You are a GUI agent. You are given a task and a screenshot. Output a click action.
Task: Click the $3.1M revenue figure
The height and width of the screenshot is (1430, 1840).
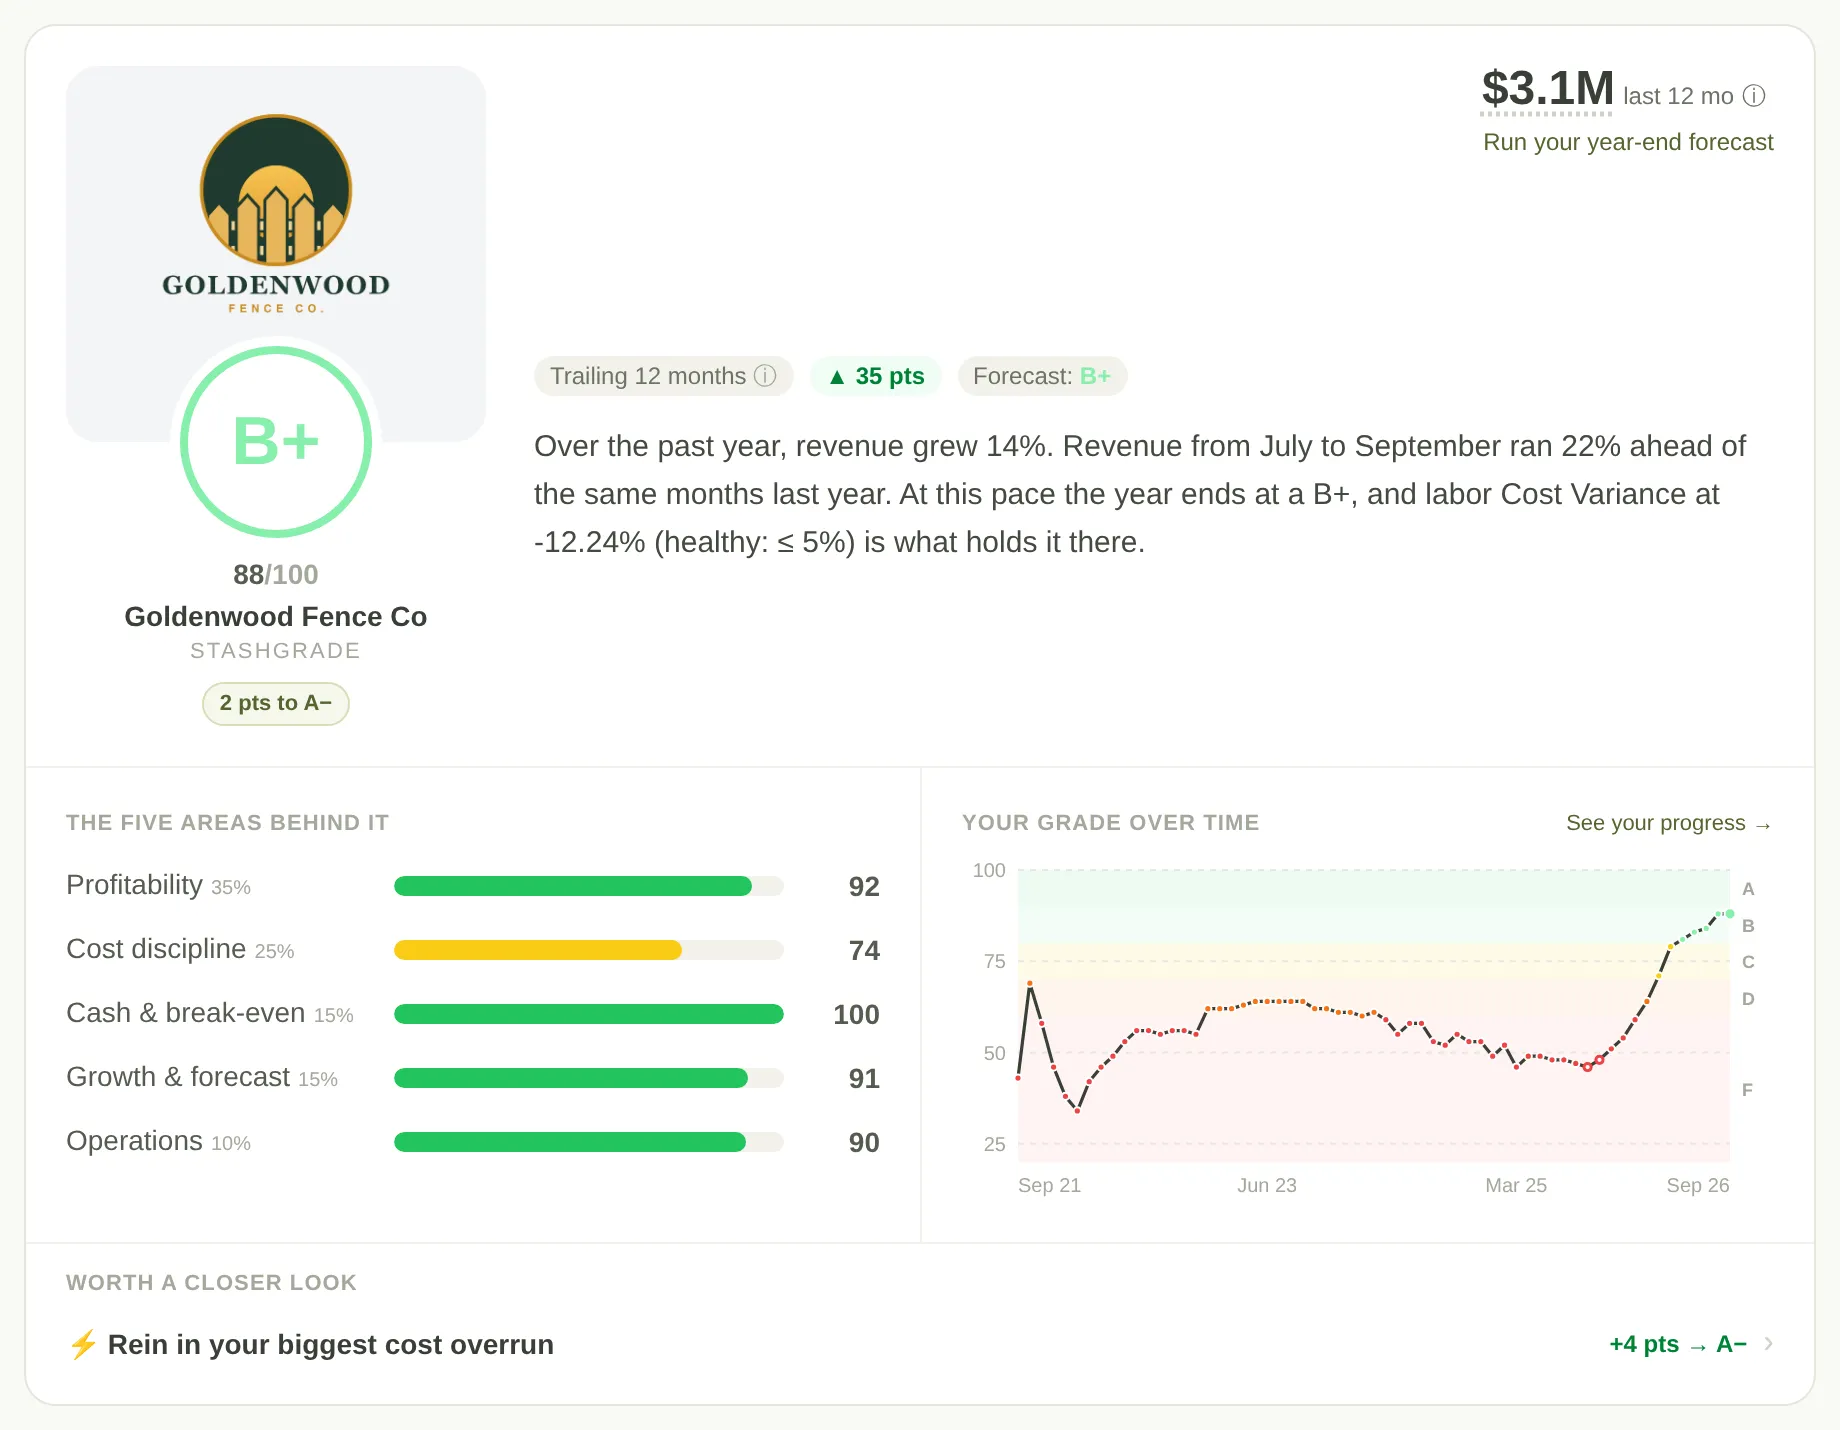pyautogui.click(x=1547, y=89)
